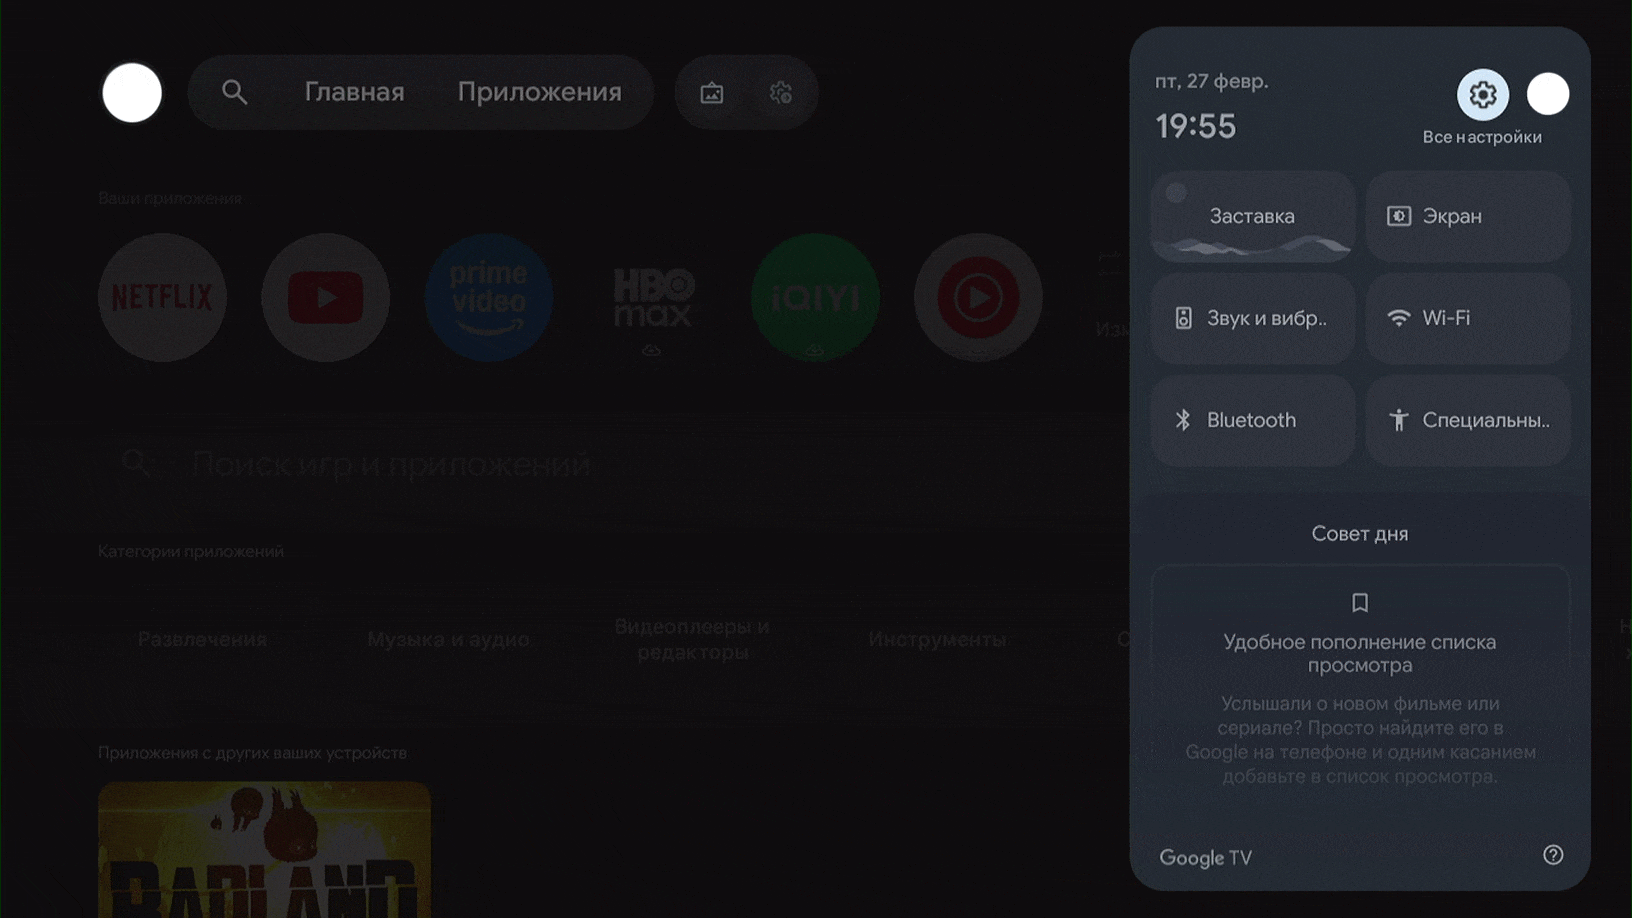
Task: Start the Заставка screensaver tile
Action: [1252, 216]
